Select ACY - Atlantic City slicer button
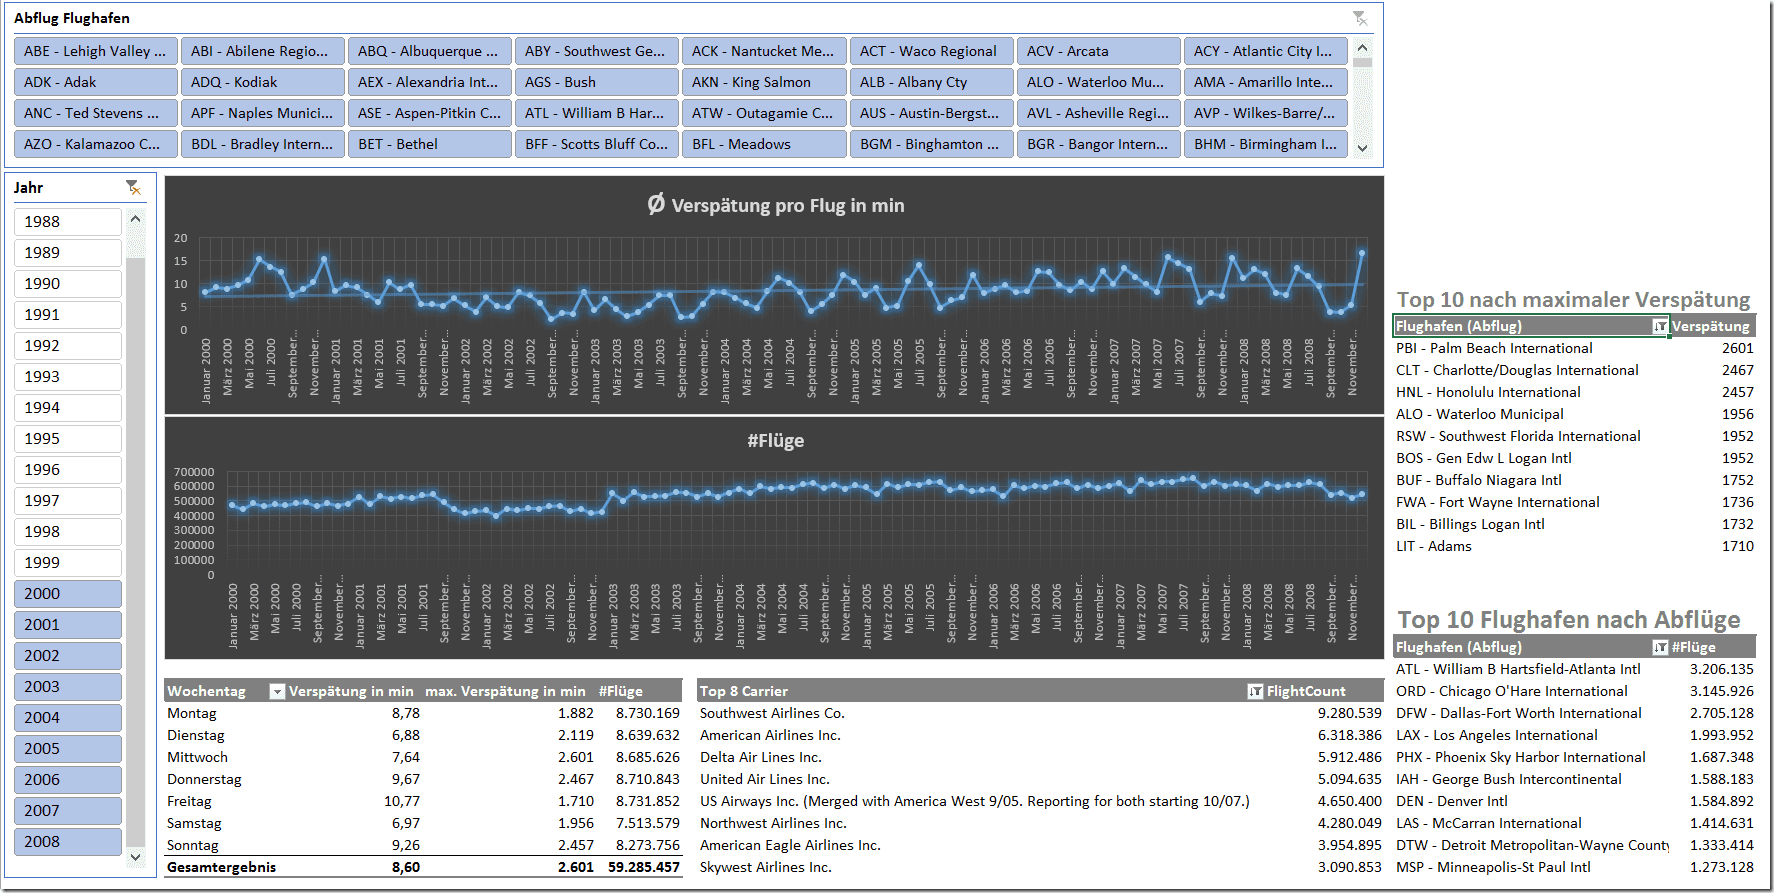This screenshot has width=1774, height=893. pos(1266,51)
